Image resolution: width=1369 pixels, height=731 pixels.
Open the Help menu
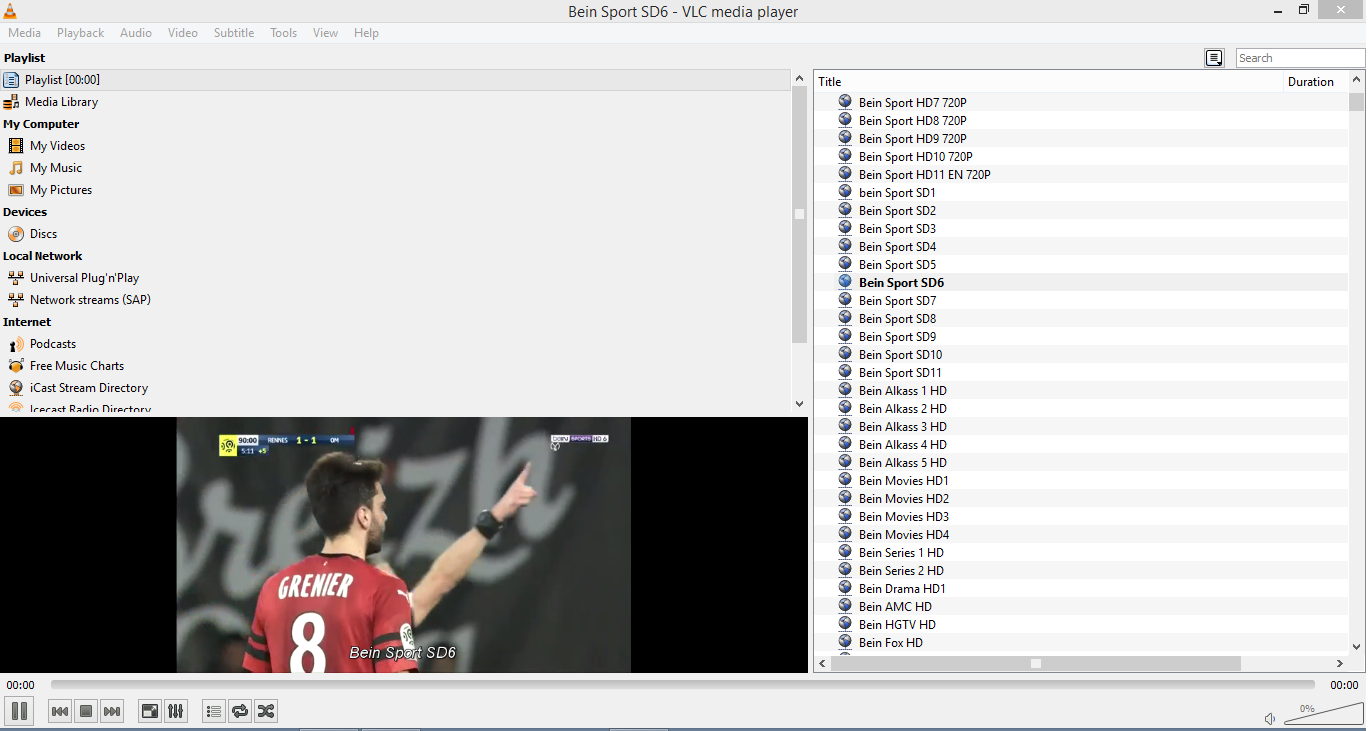(367, 33)
